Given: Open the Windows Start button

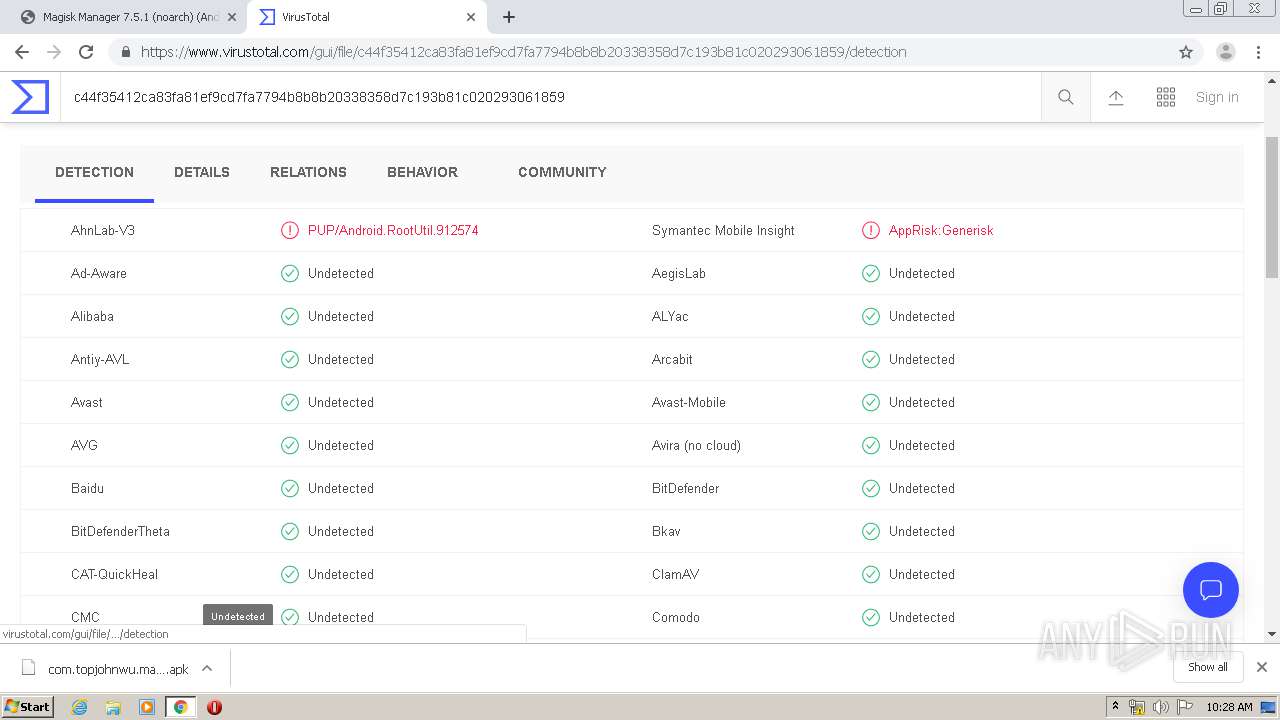Looking at the screenshot, I should pos(28,707).
